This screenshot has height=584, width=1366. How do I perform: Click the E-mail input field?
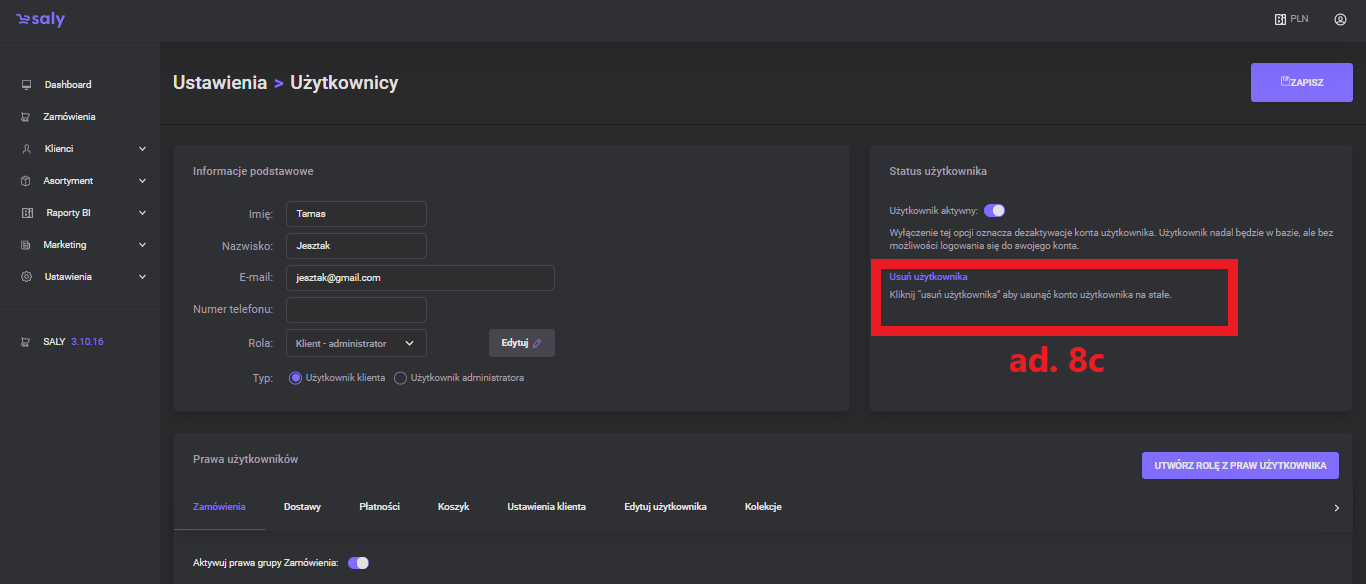coord(420,278)
